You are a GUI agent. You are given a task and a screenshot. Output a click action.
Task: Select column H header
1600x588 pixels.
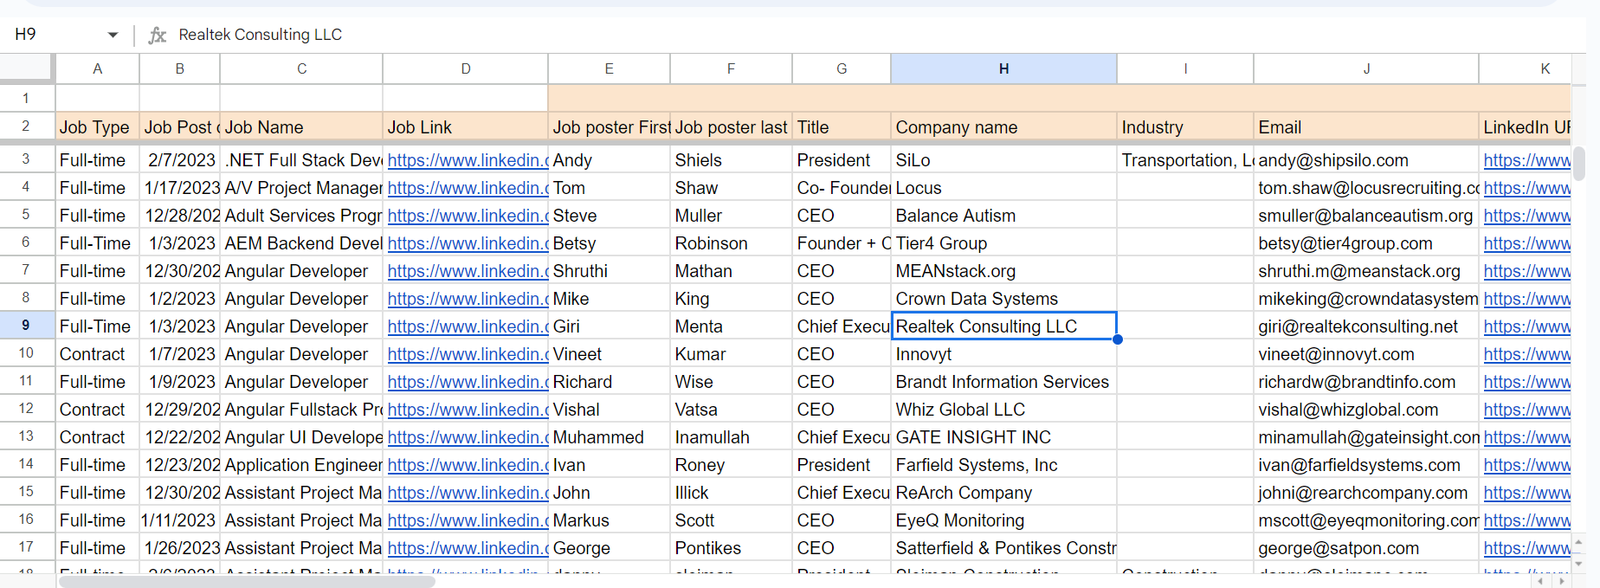[1004, 69]
